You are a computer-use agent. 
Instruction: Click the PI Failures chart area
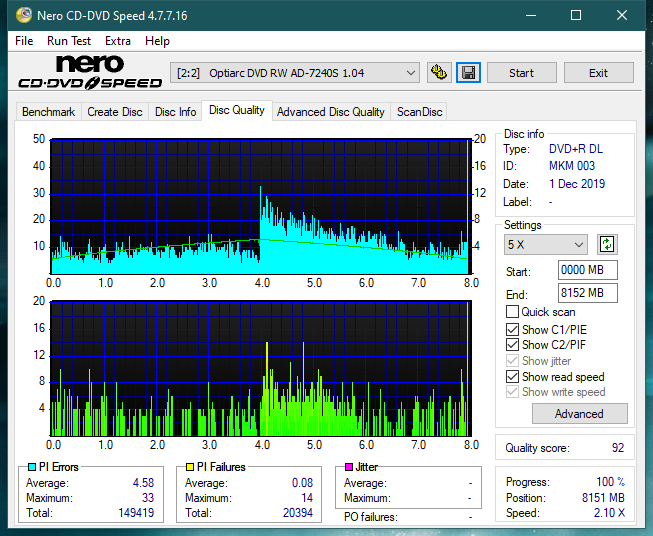click(x=261, y=368)
